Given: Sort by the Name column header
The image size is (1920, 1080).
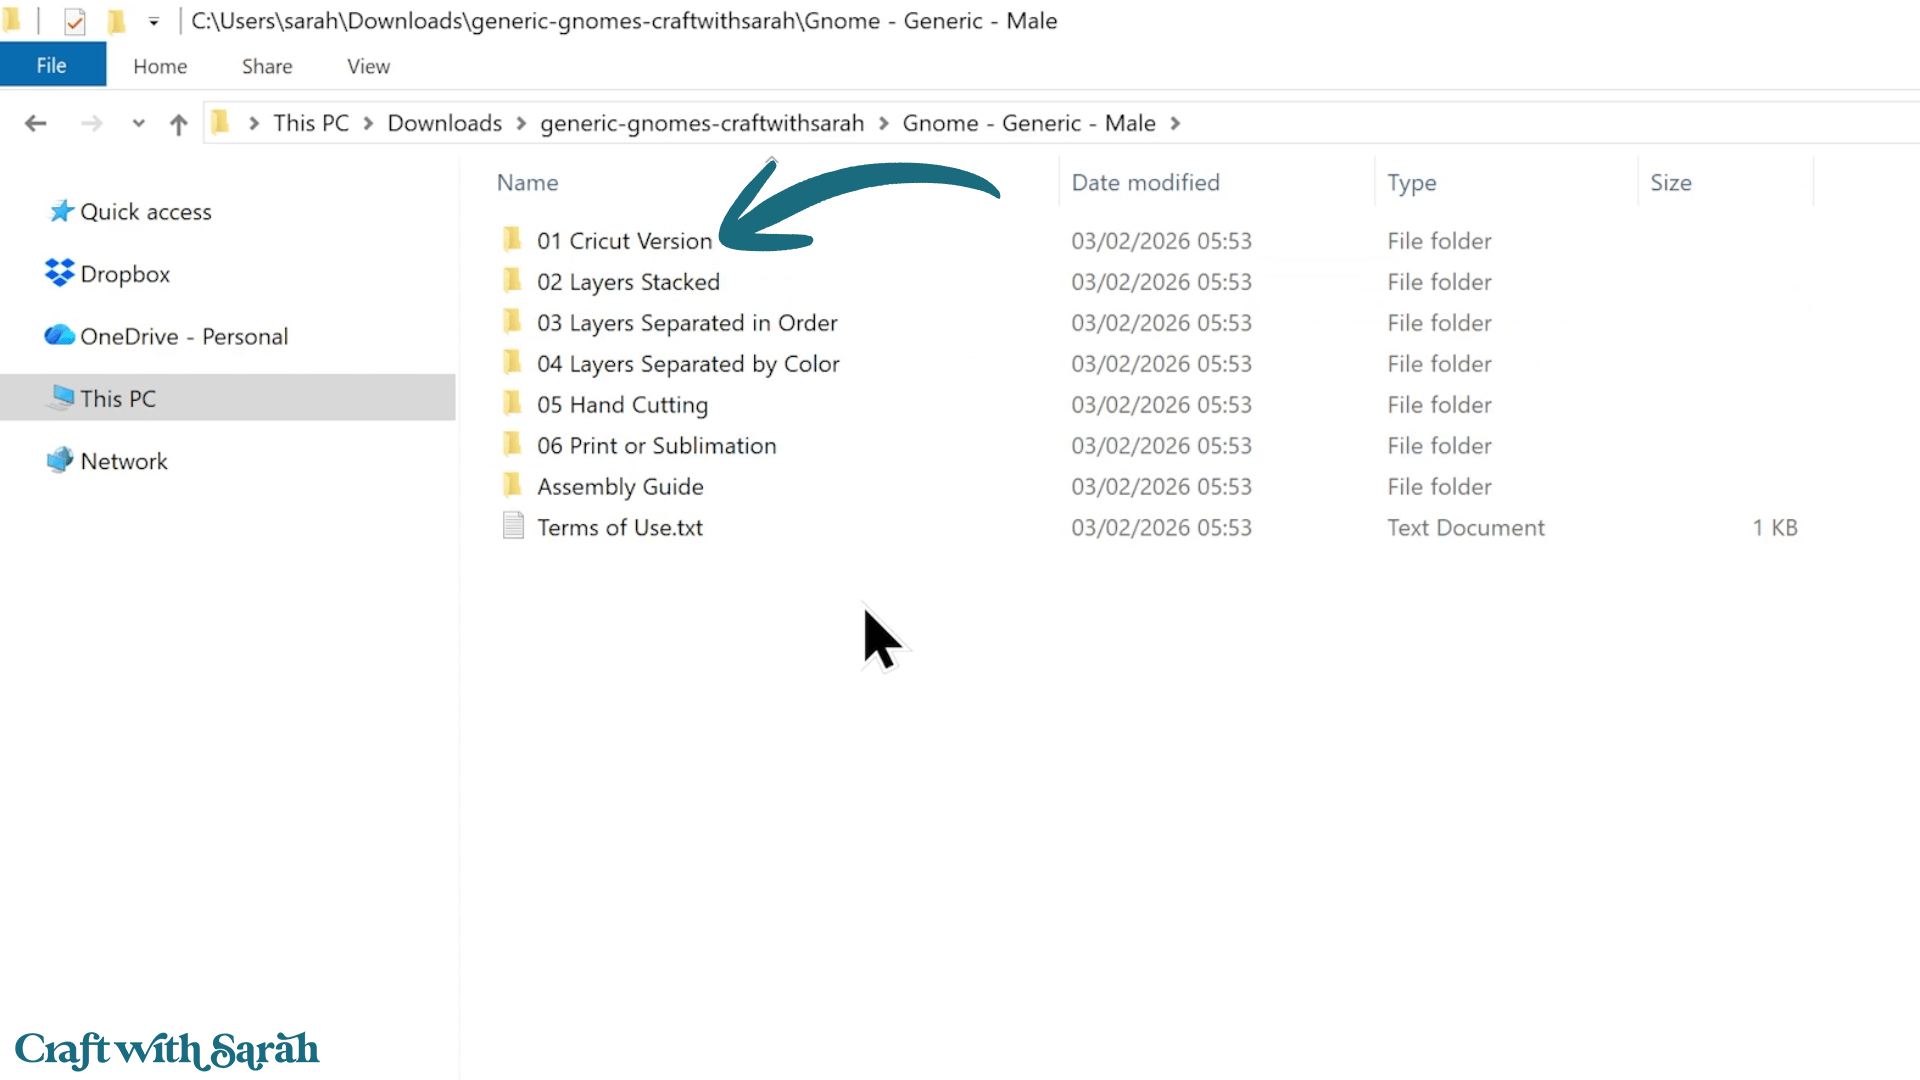Looking at the screenshot, I should [528, 182].
